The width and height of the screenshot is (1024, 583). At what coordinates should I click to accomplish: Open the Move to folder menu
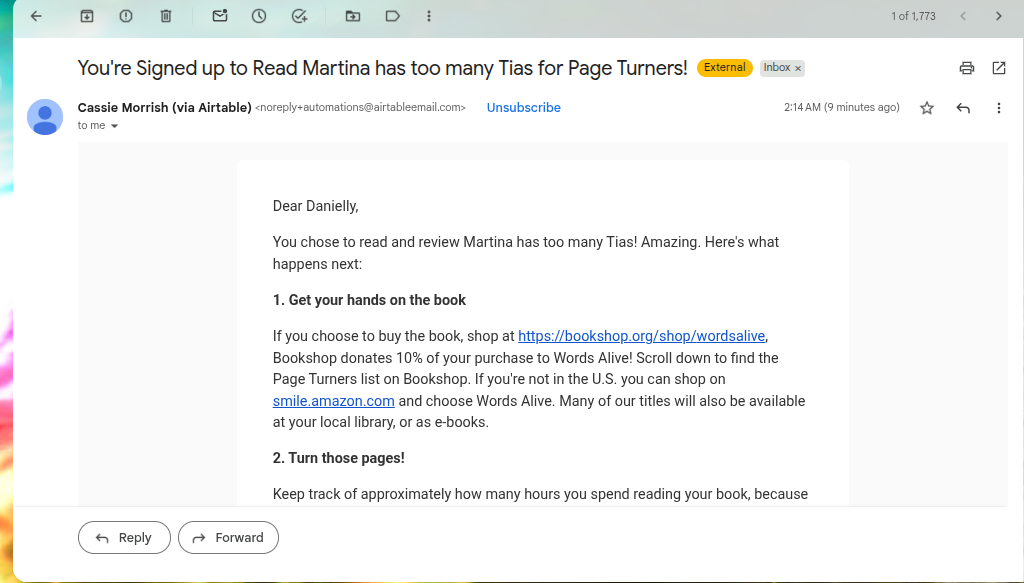(353, 16)
